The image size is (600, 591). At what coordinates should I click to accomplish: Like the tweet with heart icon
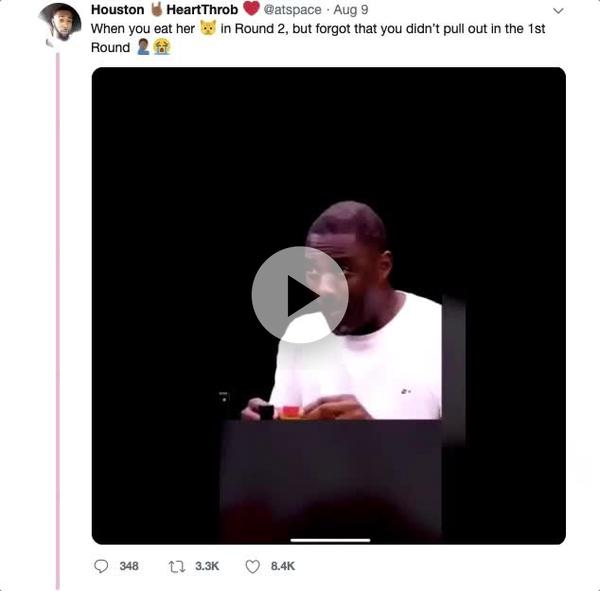[253, 567]
